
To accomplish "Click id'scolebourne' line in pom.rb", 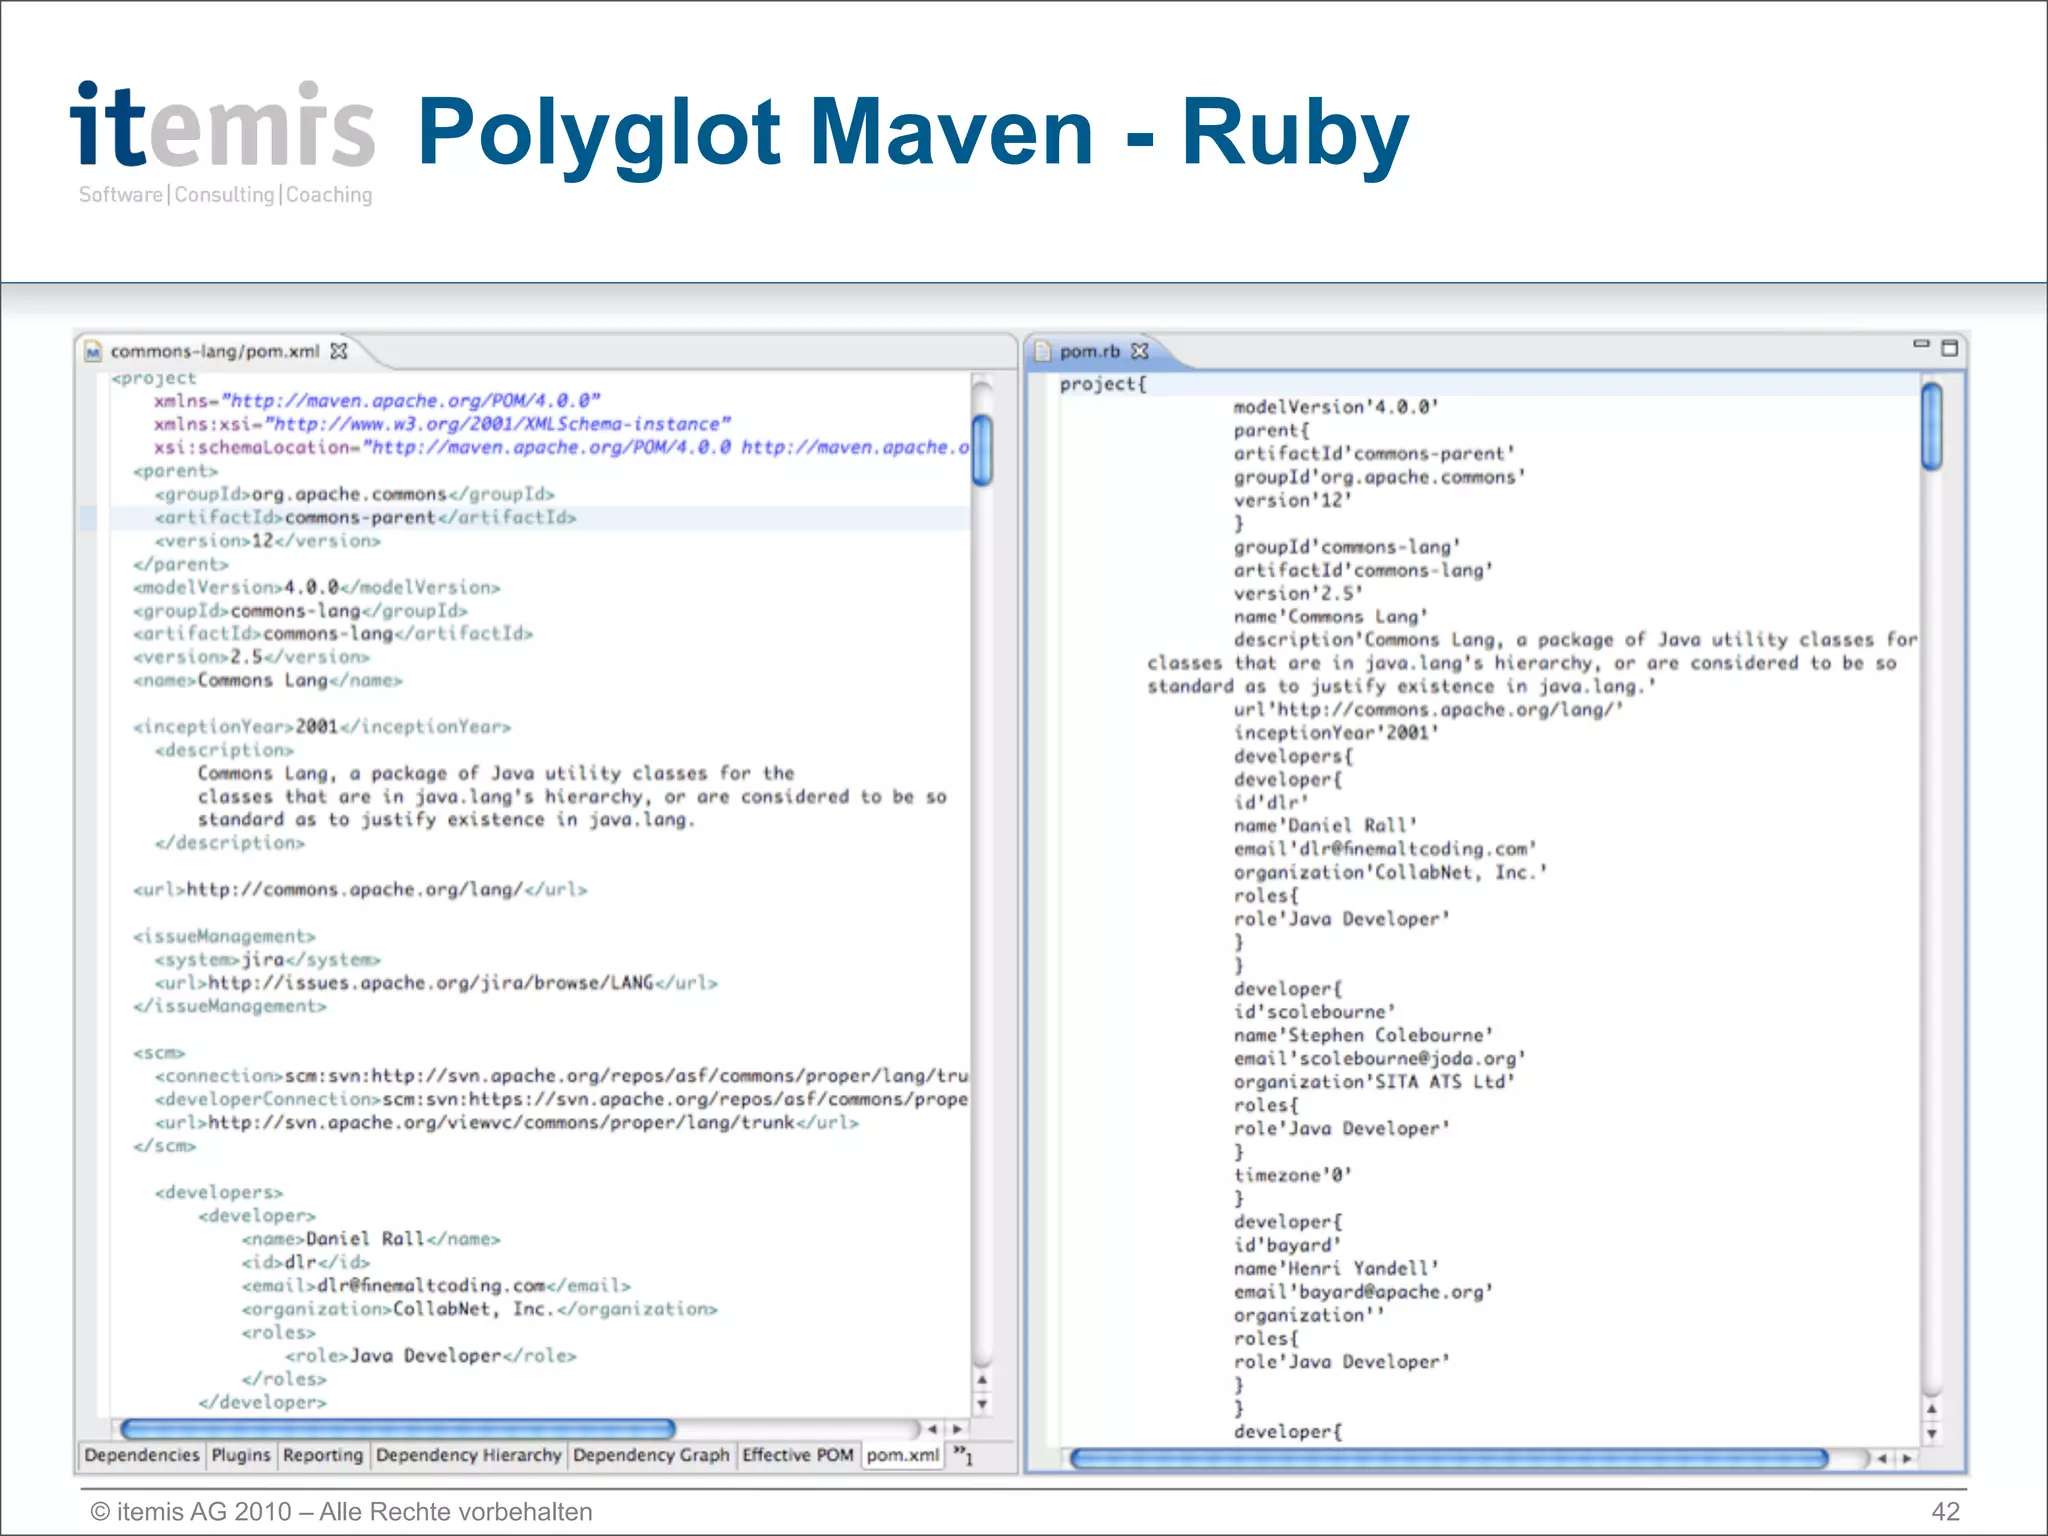I will point(1314,1012).
